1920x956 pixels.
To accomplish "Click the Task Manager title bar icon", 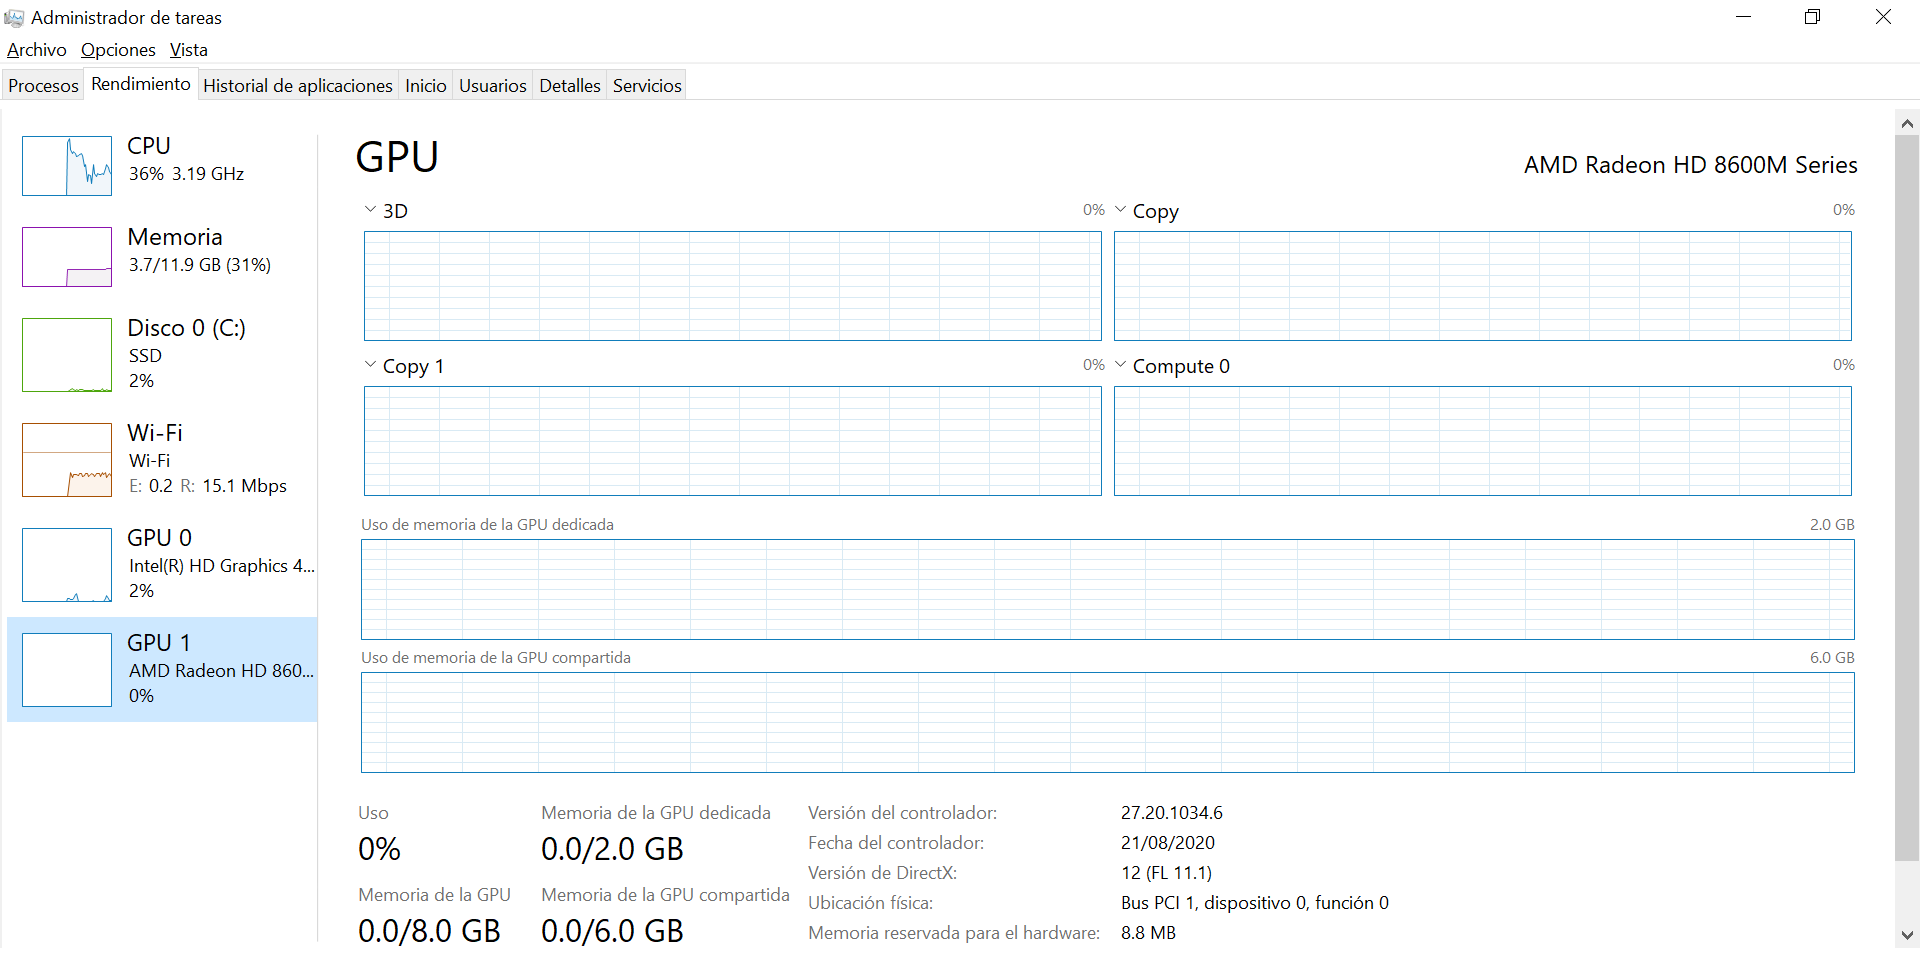I will tap(14, 18).
